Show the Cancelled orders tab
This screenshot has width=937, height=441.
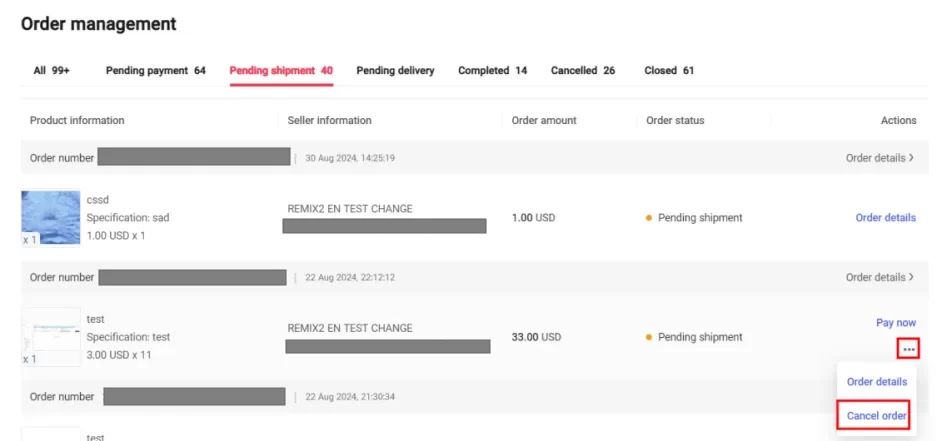click(x=582, y=71)
